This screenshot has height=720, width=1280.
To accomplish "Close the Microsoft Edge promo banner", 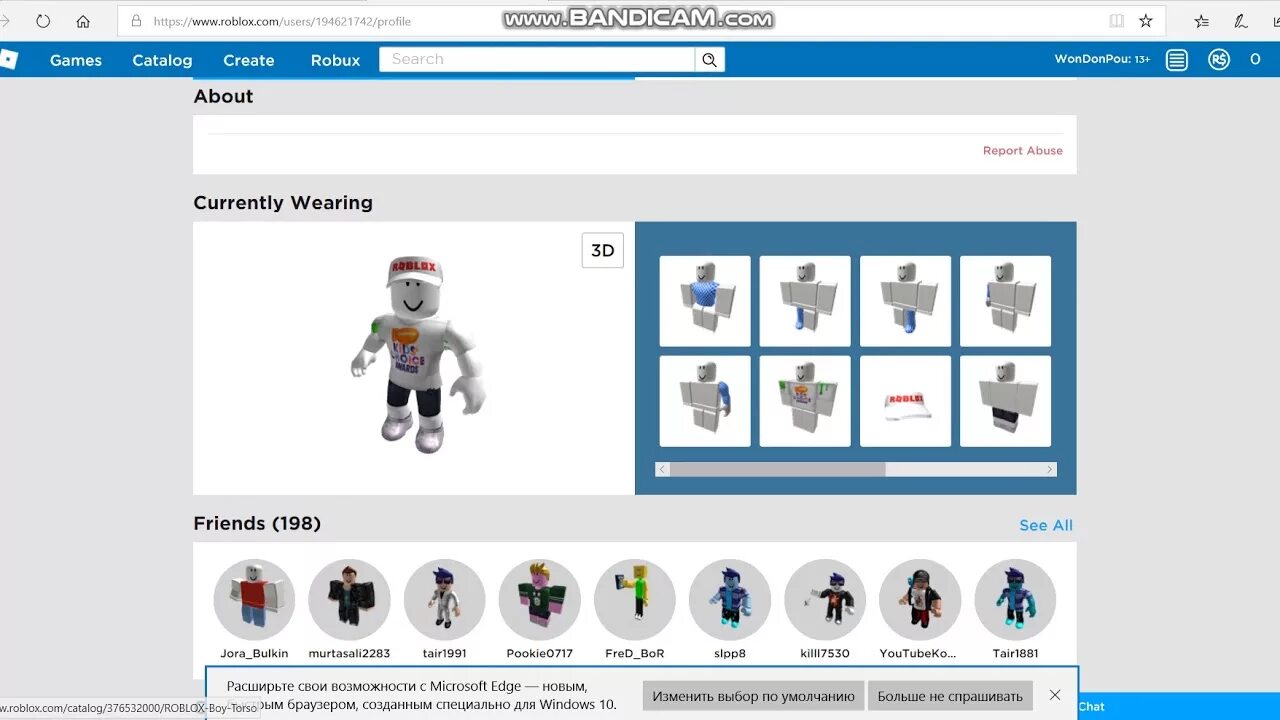I will click(1055, 695).
